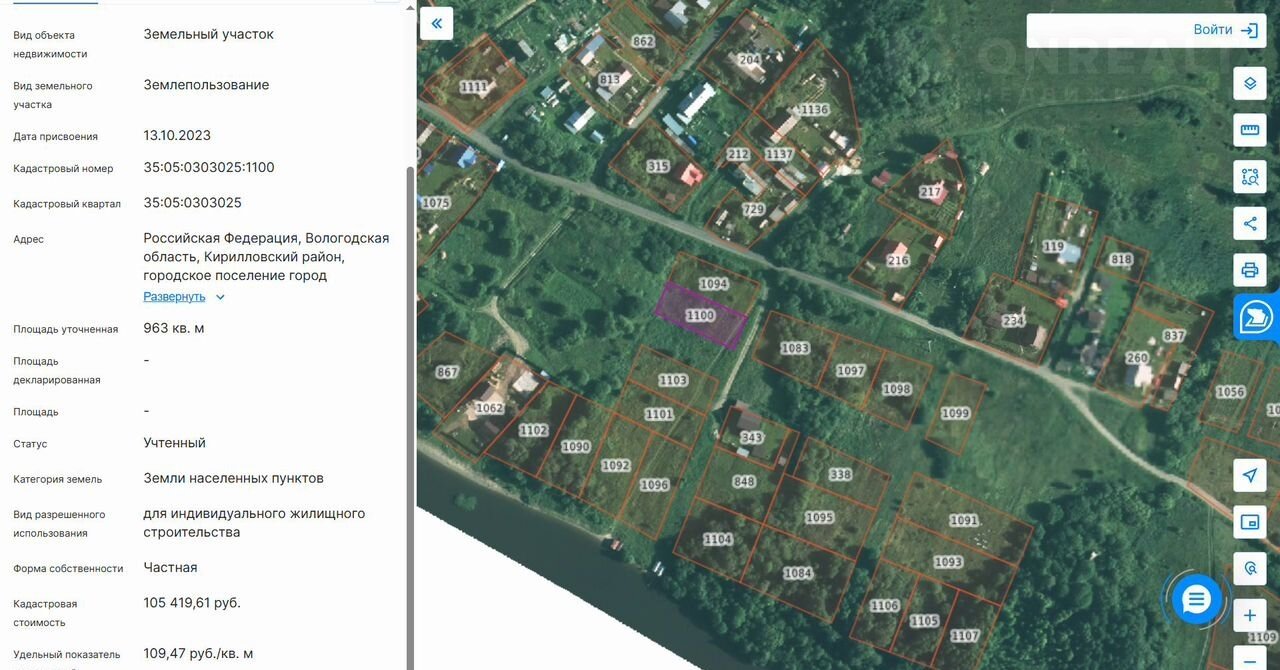The width and height of the screenshot is (1280, 670).
Task: Open the map layers panel
Action: (1249, 83)
